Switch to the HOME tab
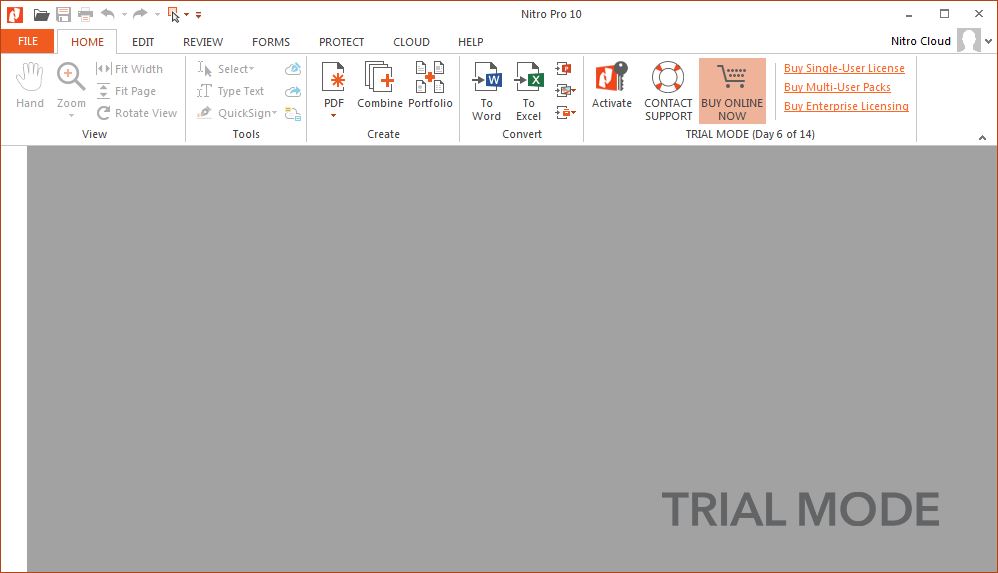This screenshot has height=573, width=998. tap(87, 42)
